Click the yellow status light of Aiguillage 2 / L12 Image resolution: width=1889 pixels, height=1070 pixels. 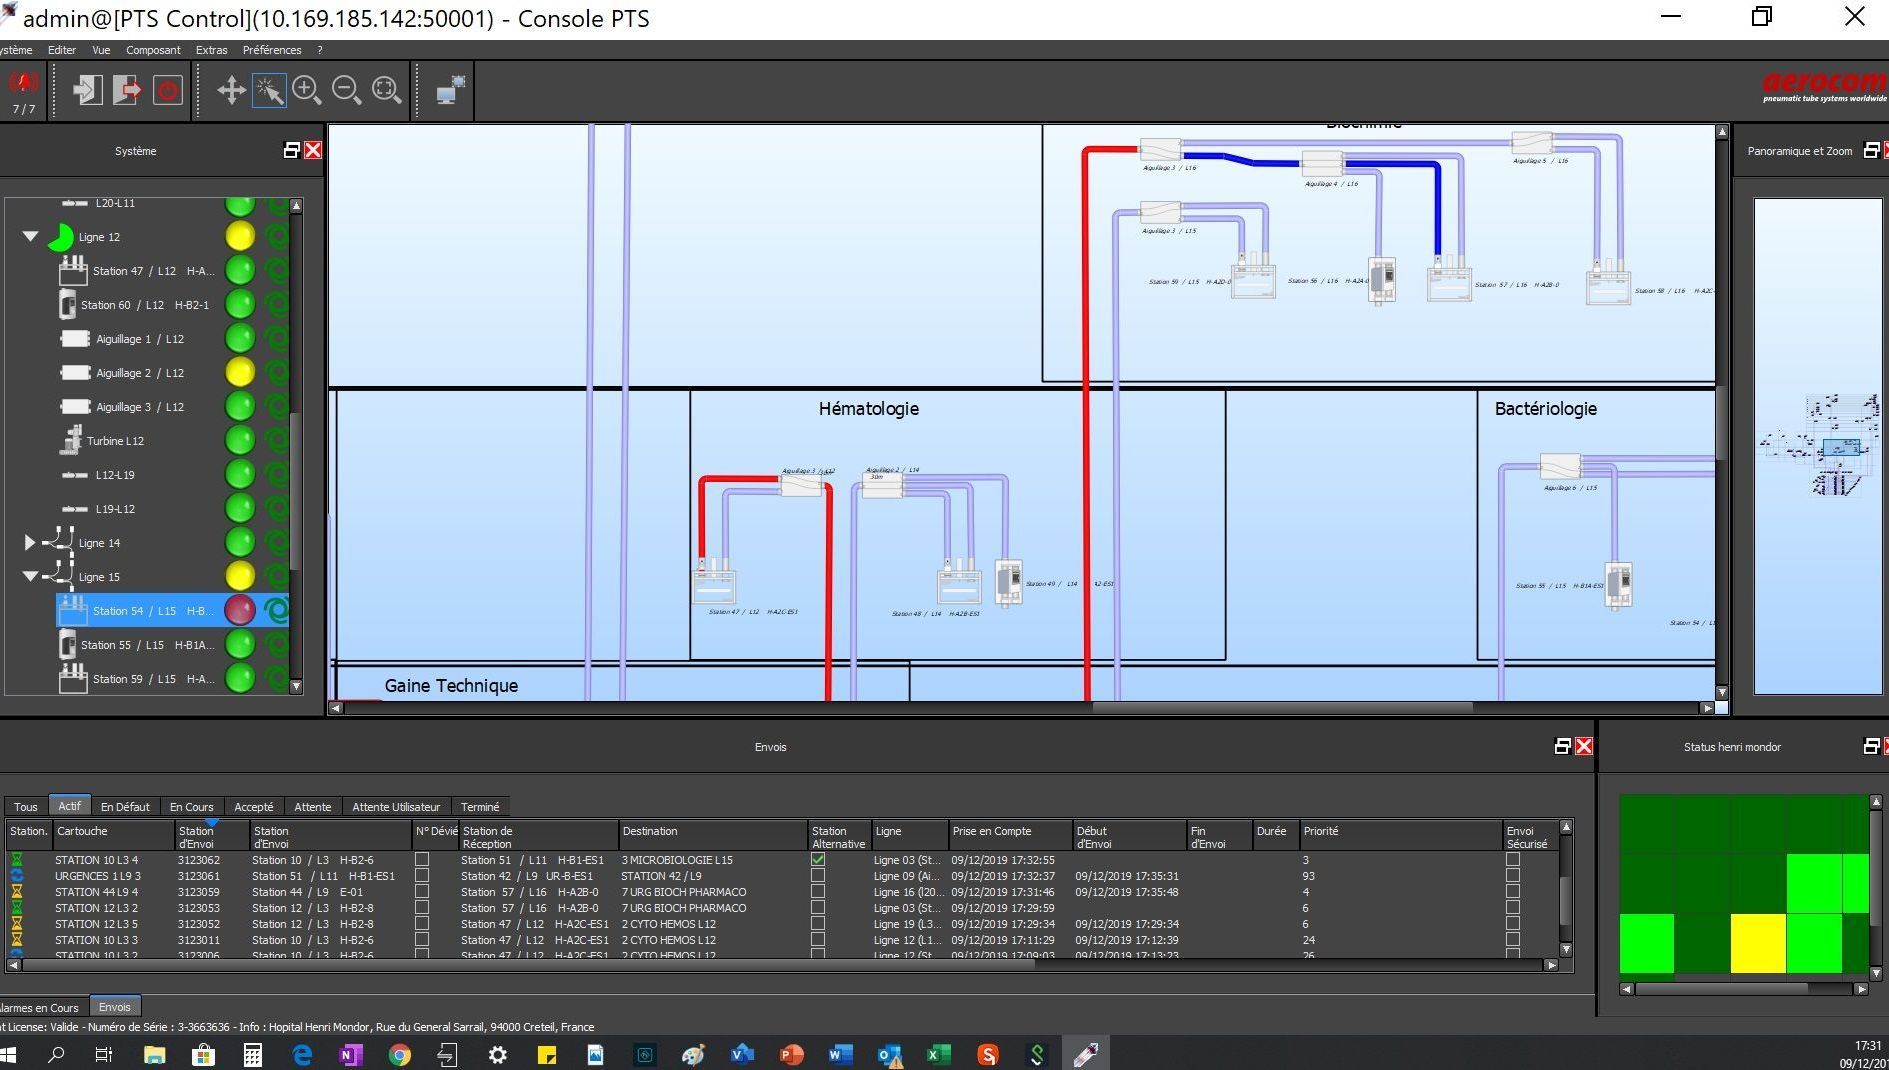pos(240,372)
